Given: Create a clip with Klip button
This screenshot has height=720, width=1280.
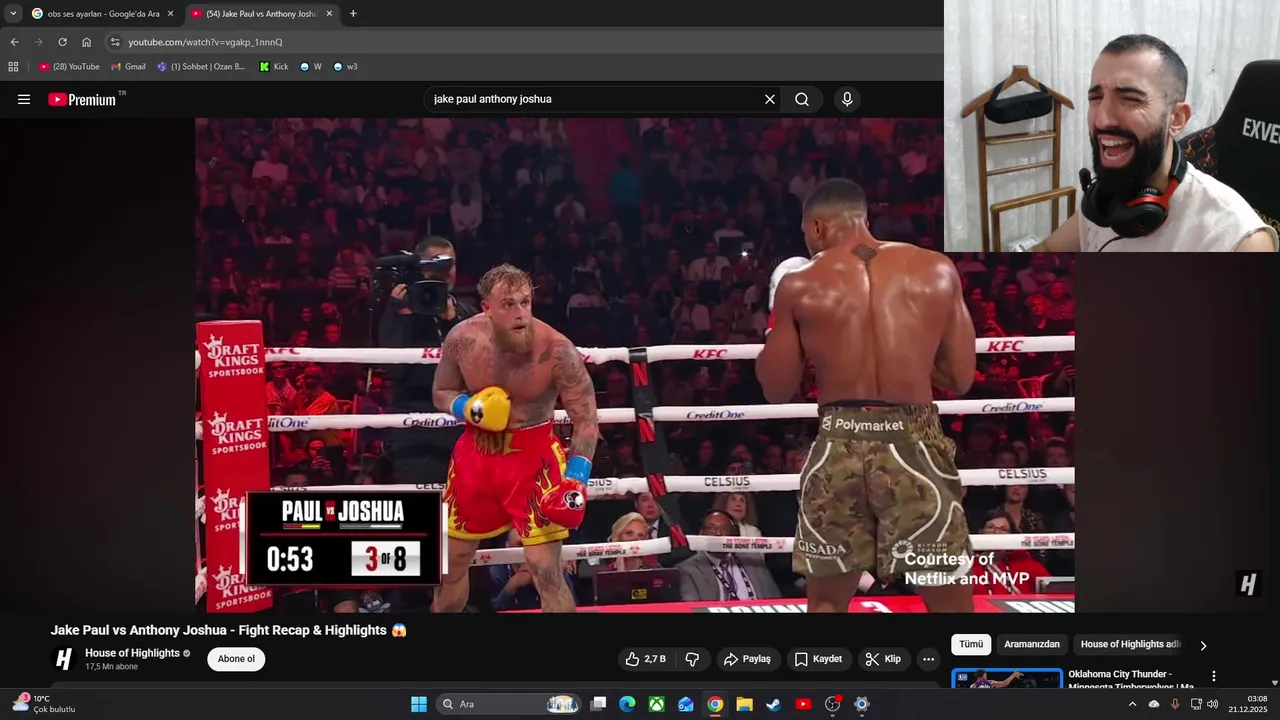Looking at the screenshot, I should pos(883,659).
